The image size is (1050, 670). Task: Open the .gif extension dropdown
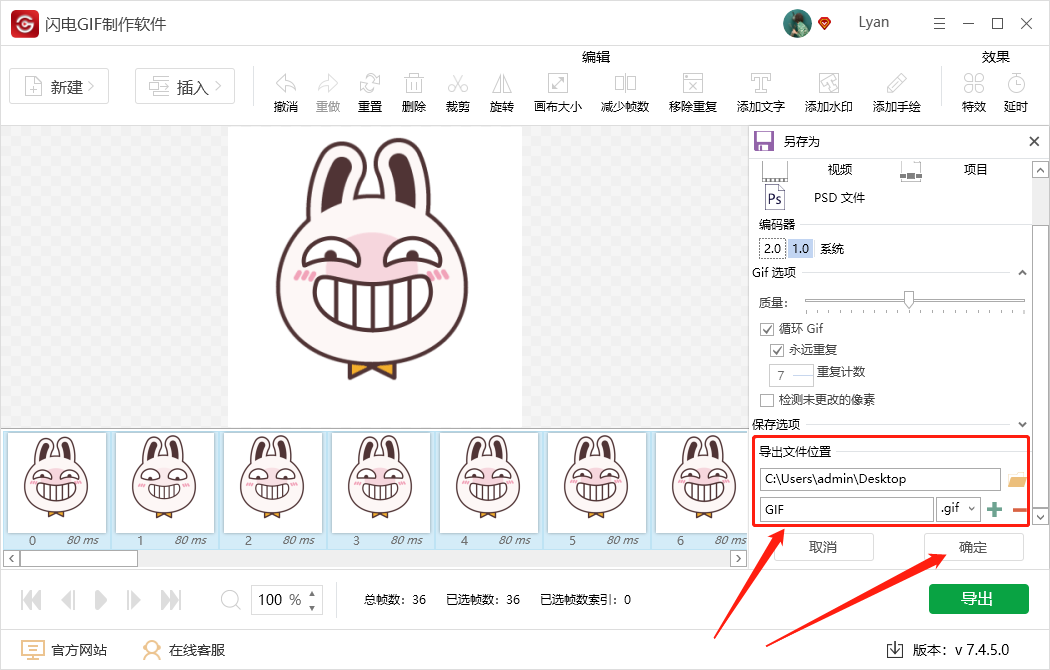(x=958, y=509)
